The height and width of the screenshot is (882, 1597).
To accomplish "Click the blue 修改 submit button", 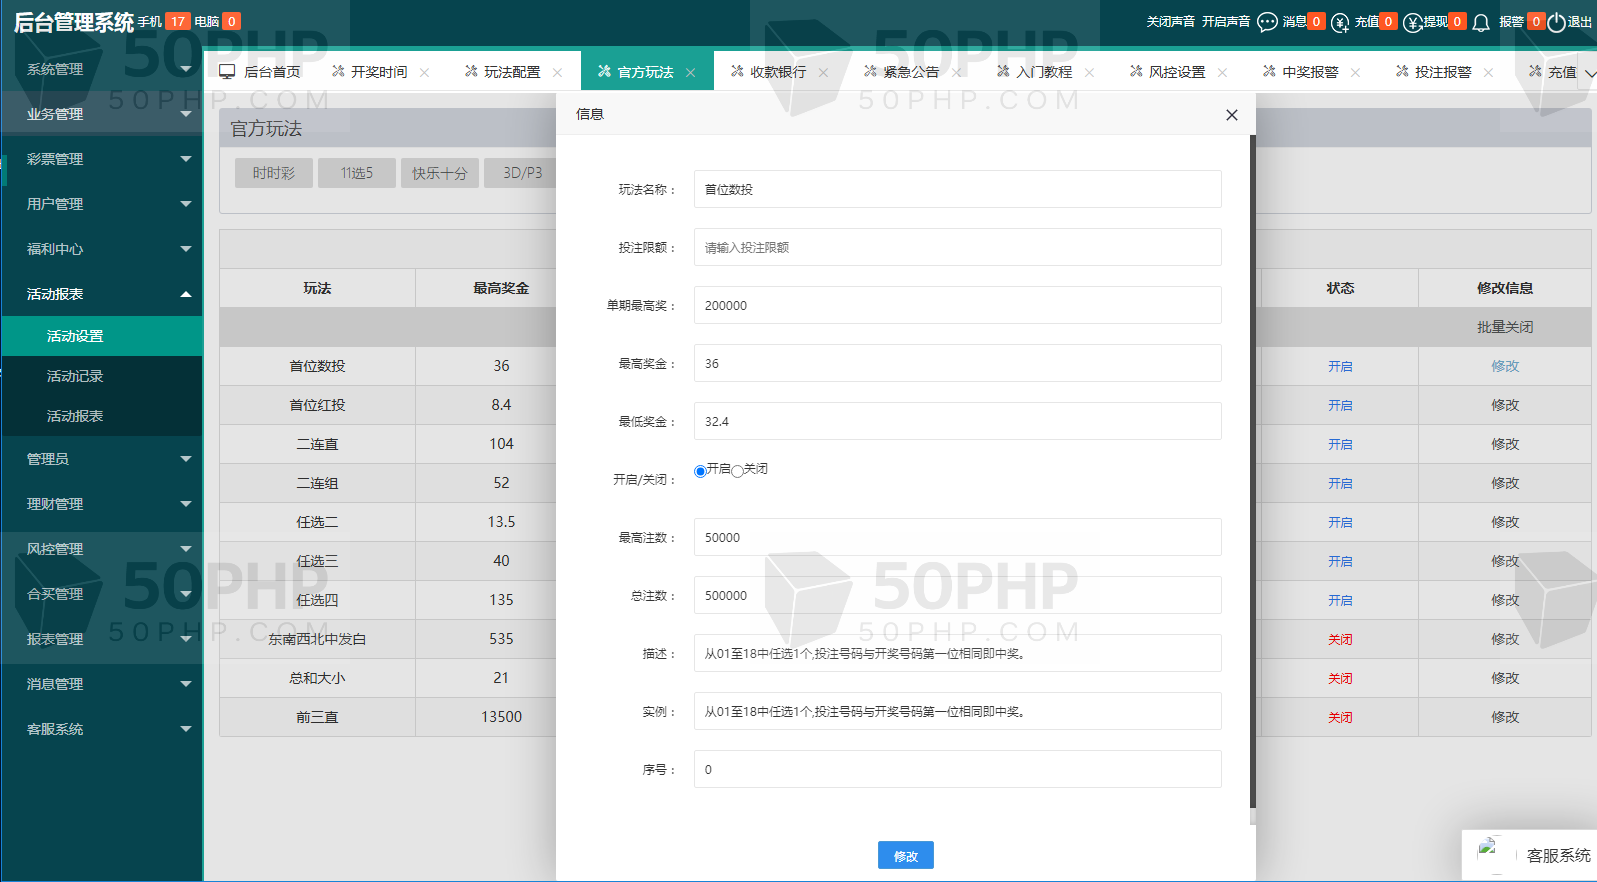I will 905,855.
